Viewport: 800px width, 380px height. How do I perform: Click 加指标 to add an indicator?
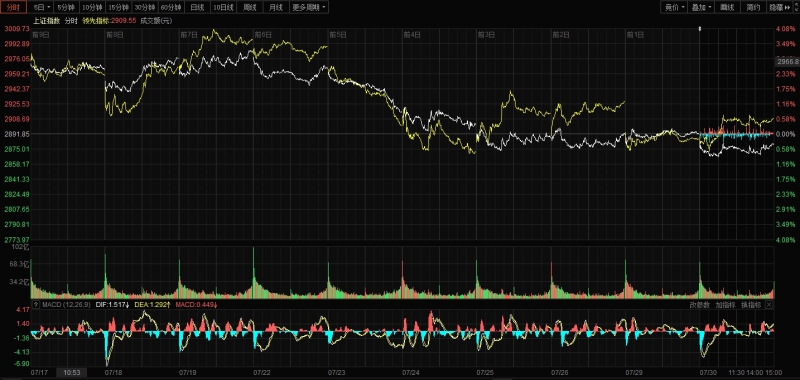pos(725,305)
